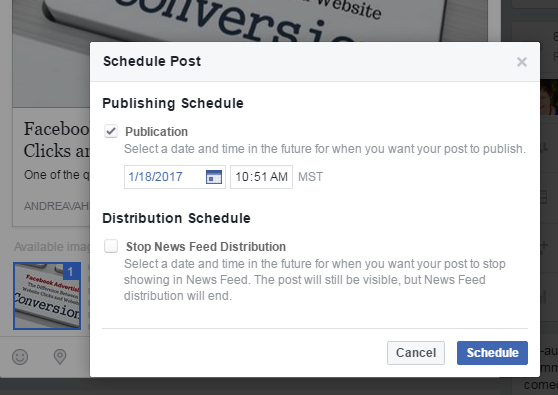The width and height of the screenshot is (558, 395).
Task: Click the emoji smiley icon
Action: tap(20, 357)
